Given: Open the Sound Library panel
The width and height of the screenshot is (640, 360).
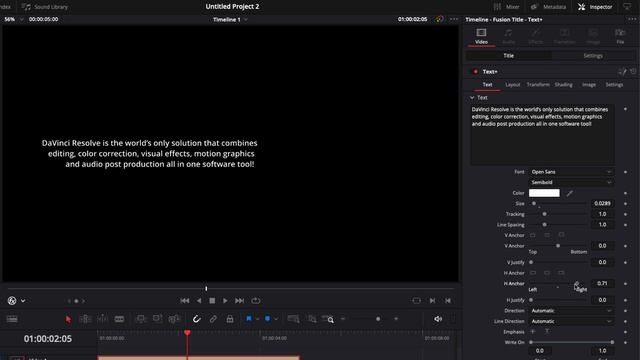Looking at the screenshot, I should pos(45,7).
